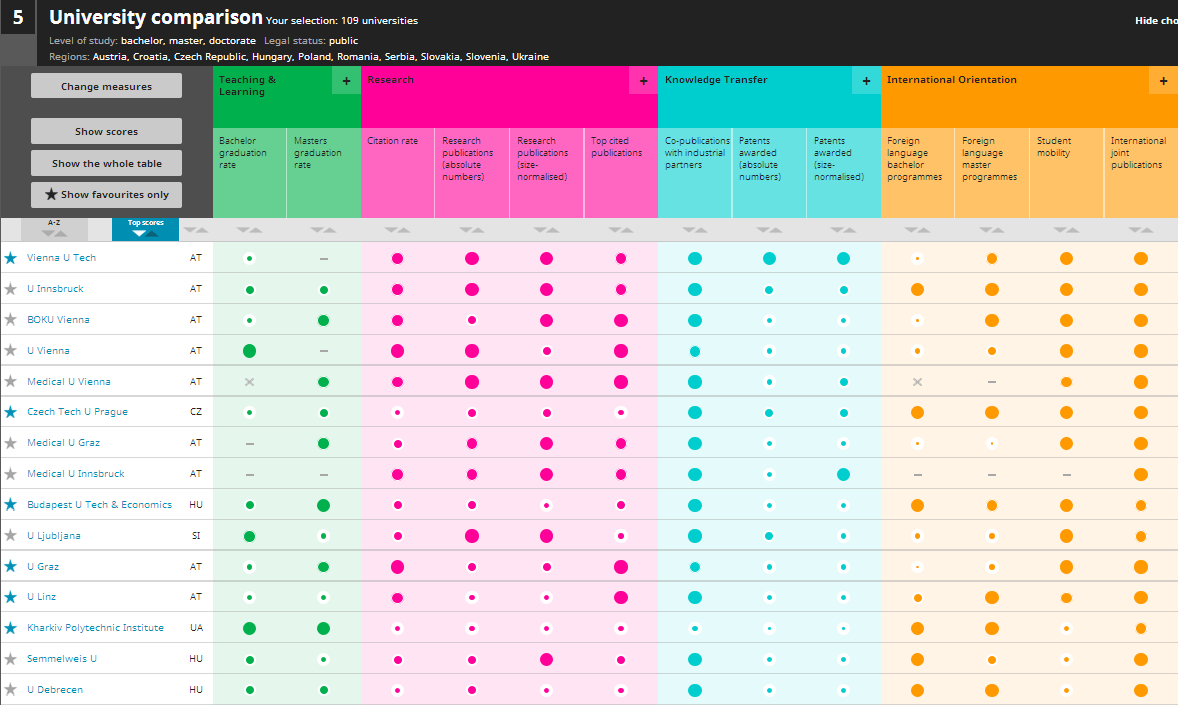Toggle favourite star for Medical U Graz

11,443
